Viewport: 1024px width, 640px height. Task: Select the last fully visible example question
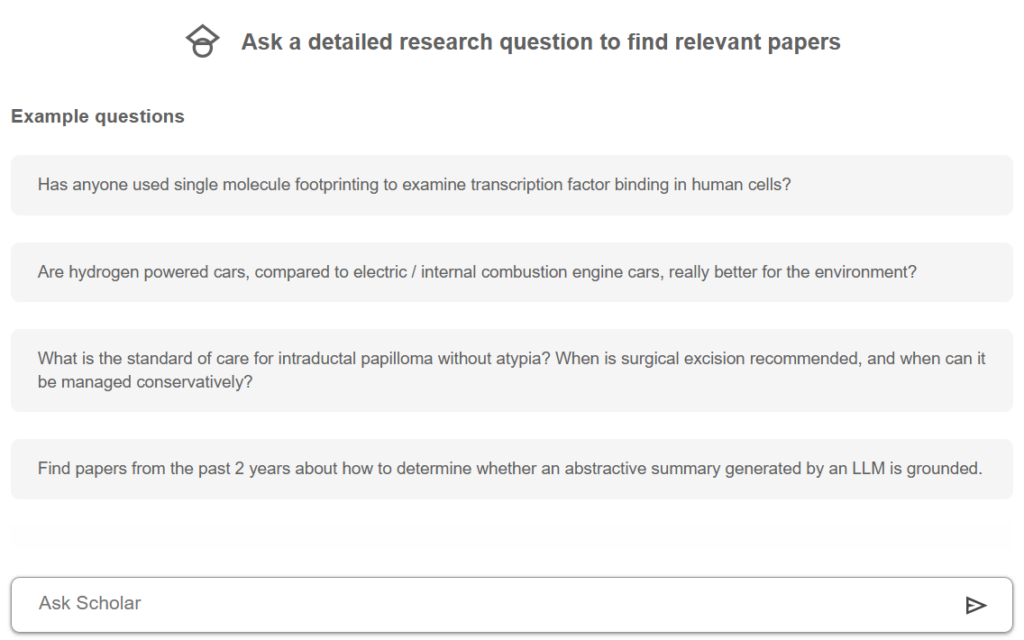511,468
